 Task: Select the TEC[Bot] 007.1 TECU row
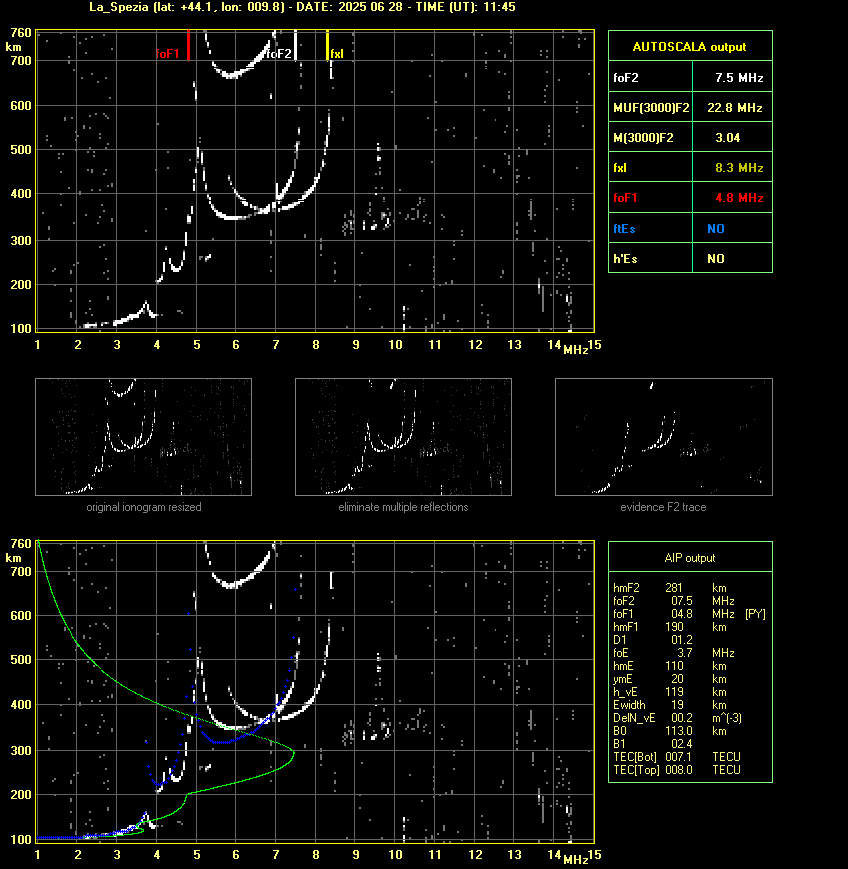pyautogui.click(x=677, y=756)
